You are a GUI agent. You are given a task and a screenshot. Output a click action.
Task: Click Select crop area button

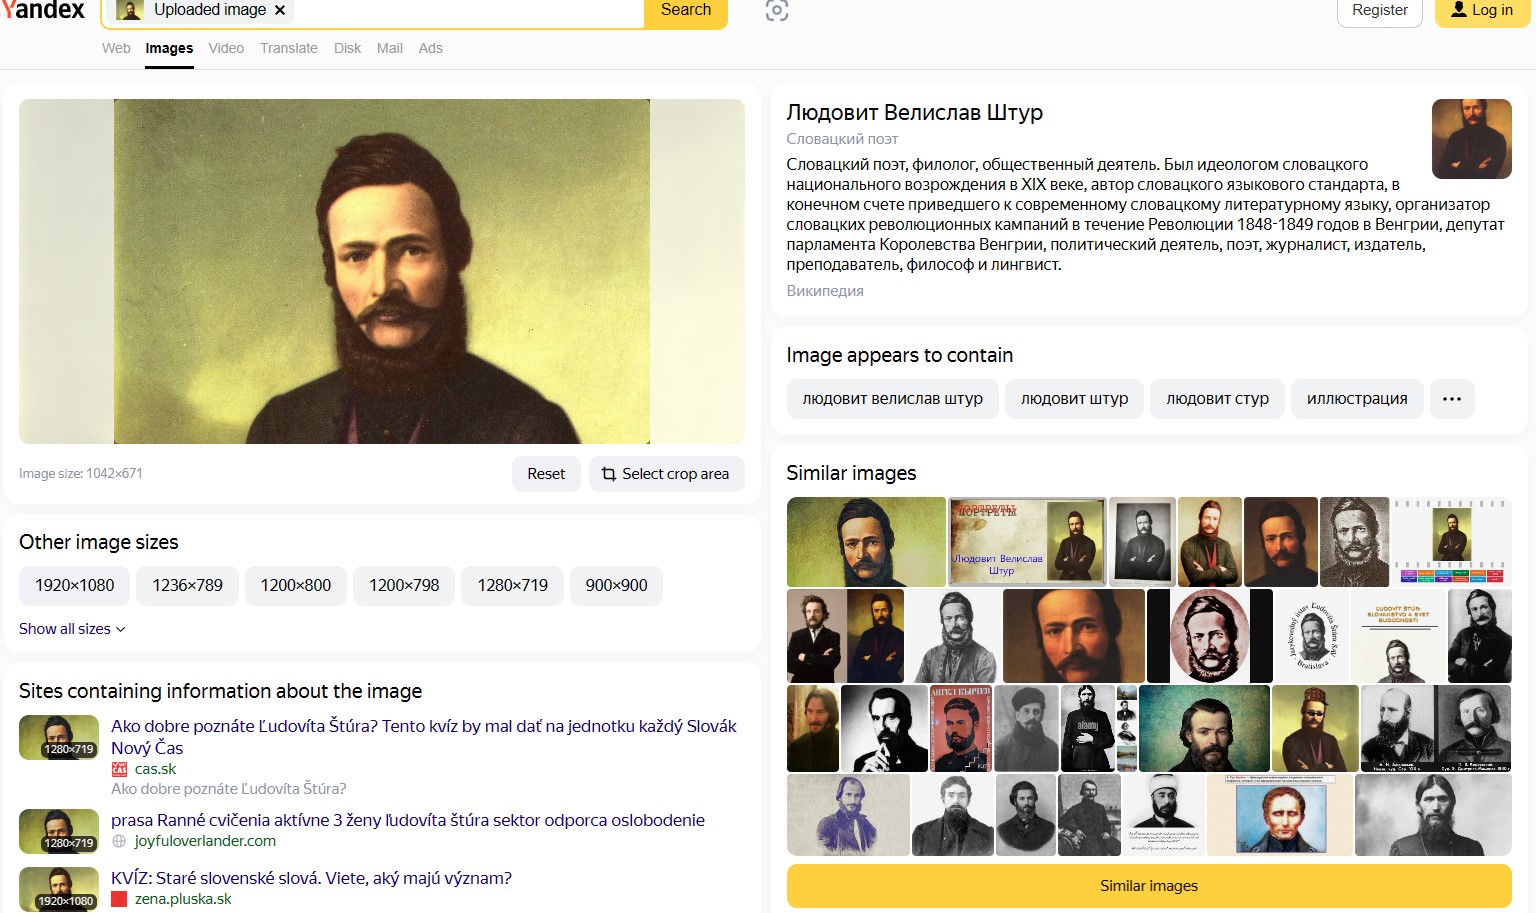coord(666,474)
